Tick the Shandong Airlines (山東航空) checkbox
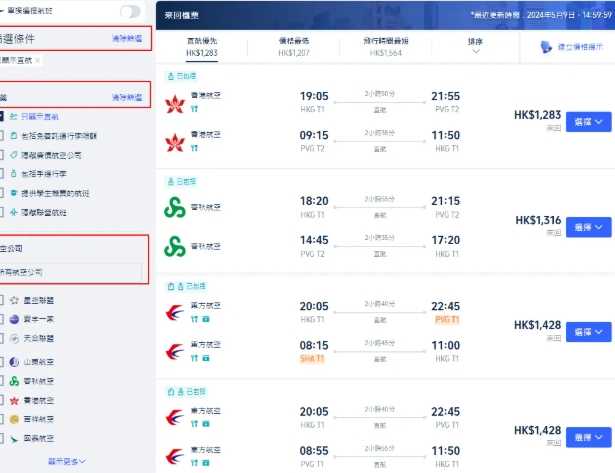Viewport: 615px width, 473px height. pyautogui.click(x=3, y=362)
